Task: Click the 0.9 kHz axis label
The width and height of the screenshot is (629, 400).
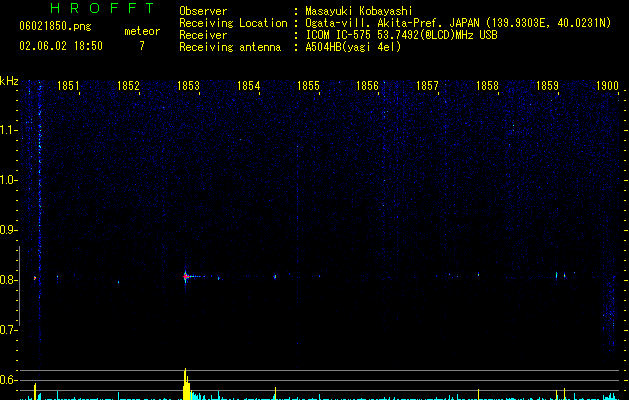Action: click(x=8, y=230)
